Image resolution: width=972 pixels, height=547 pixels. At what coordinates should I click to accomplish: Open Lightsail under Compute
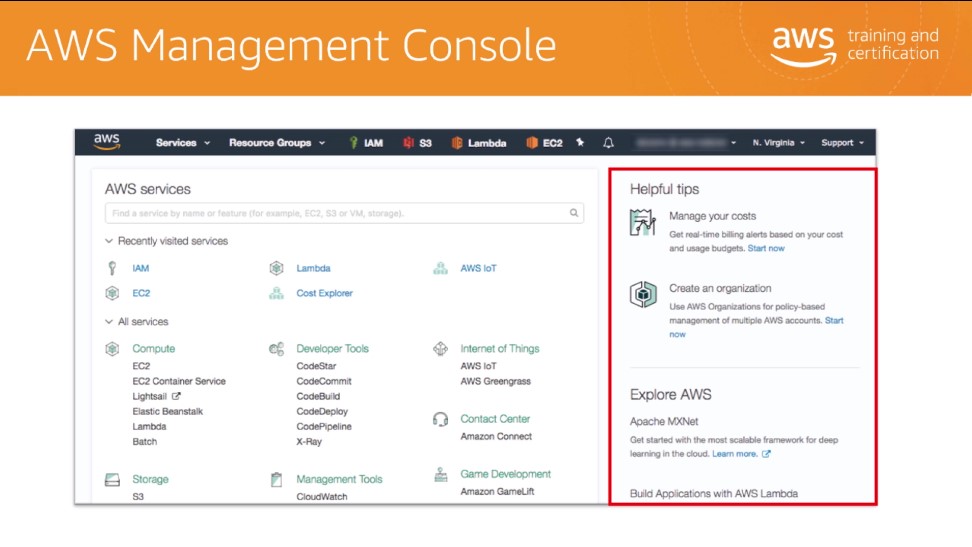149,396
